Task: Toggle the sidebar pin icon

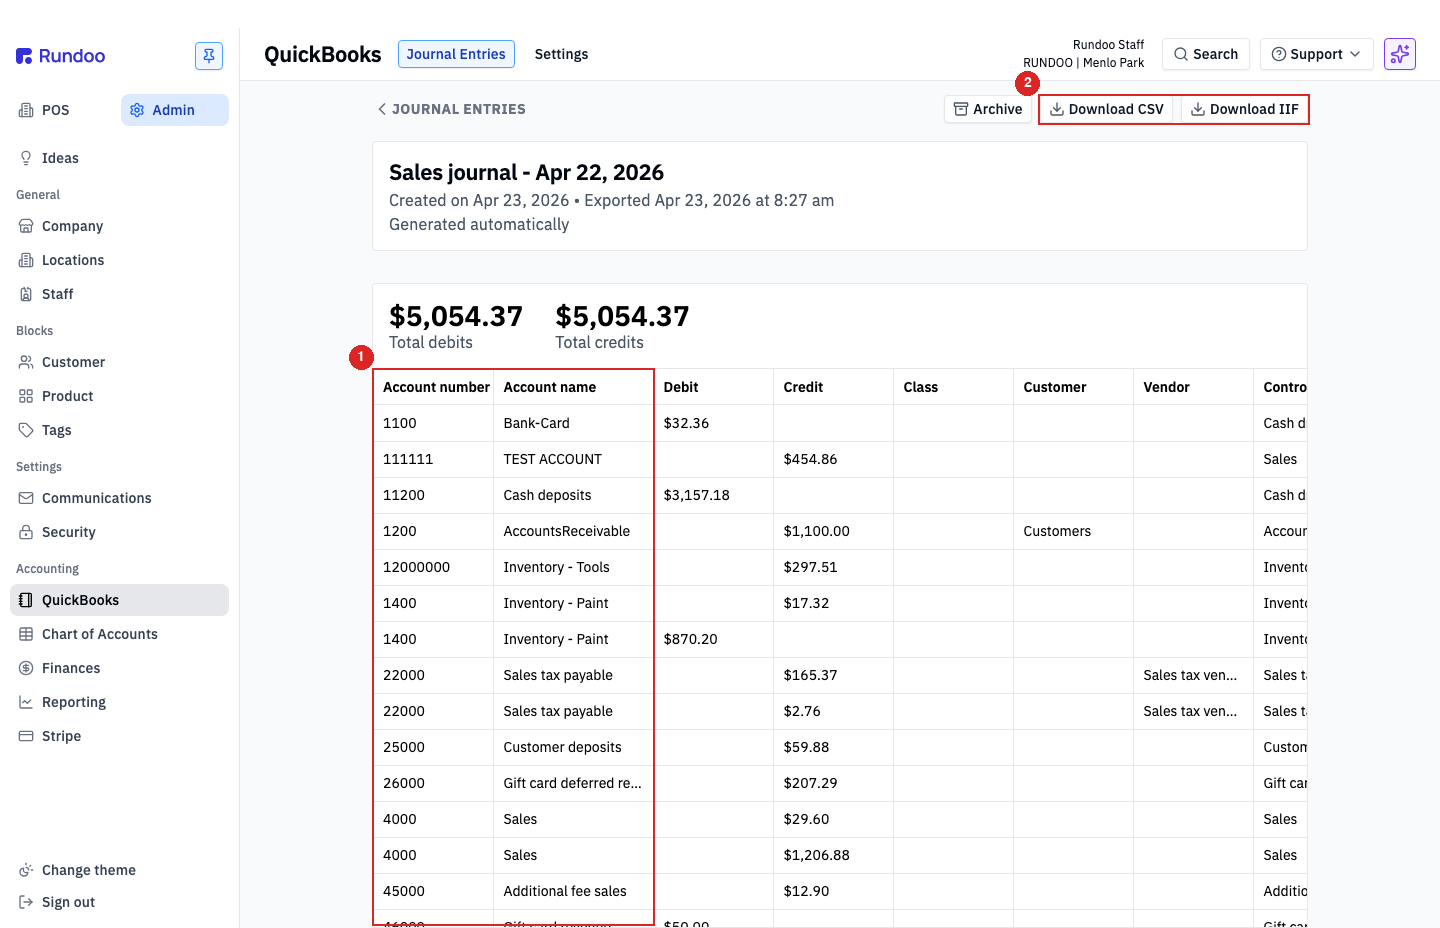Action: click(209, 56)
